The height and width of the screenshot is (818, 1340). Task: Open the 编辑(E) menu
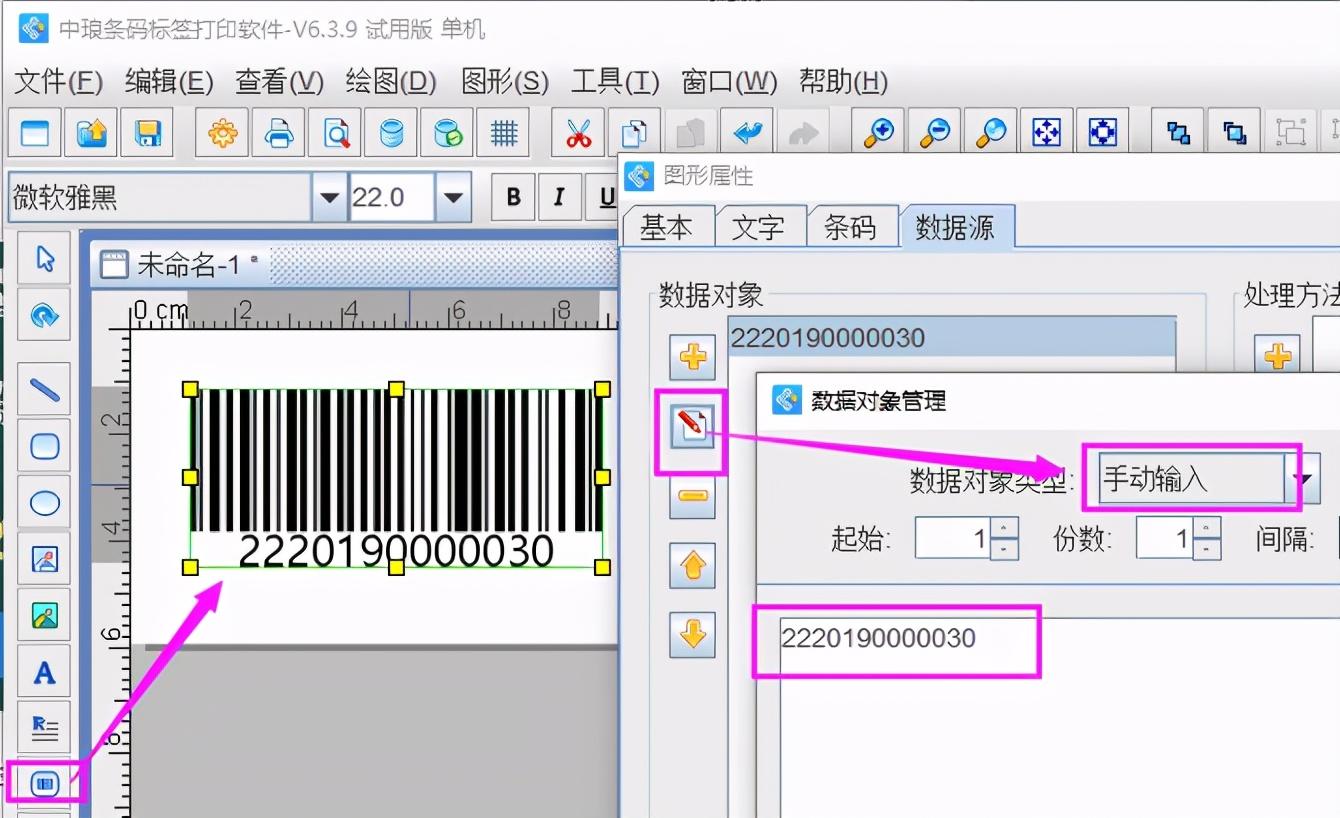pos(169,82)
